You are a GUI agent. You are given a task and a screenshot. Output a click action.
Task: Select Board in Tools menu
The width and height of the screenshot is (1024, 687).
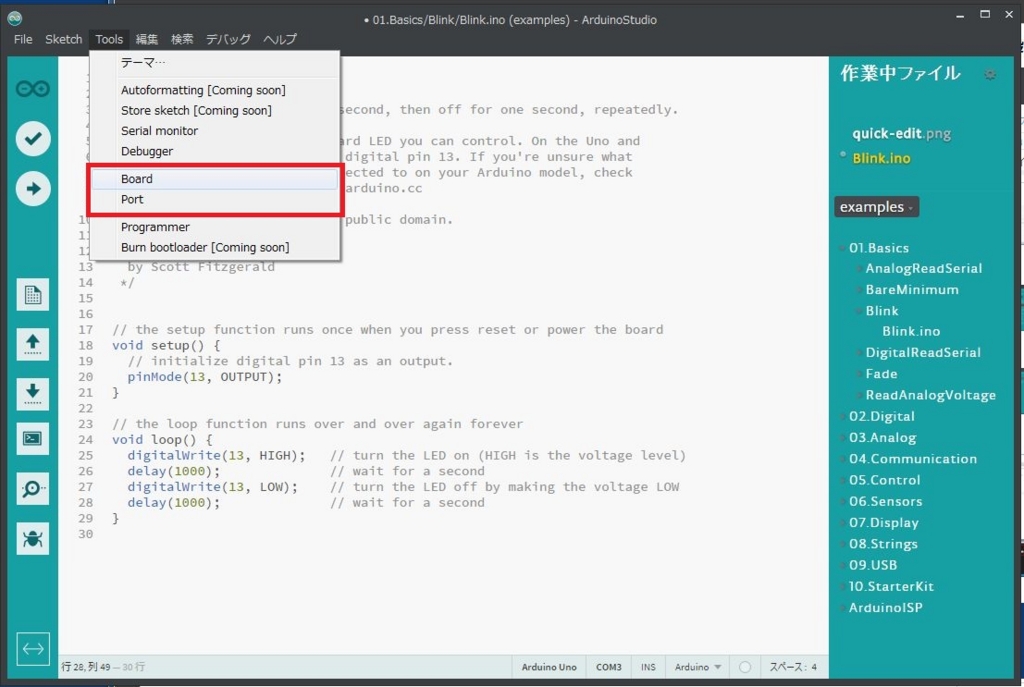tap(214, 179)
